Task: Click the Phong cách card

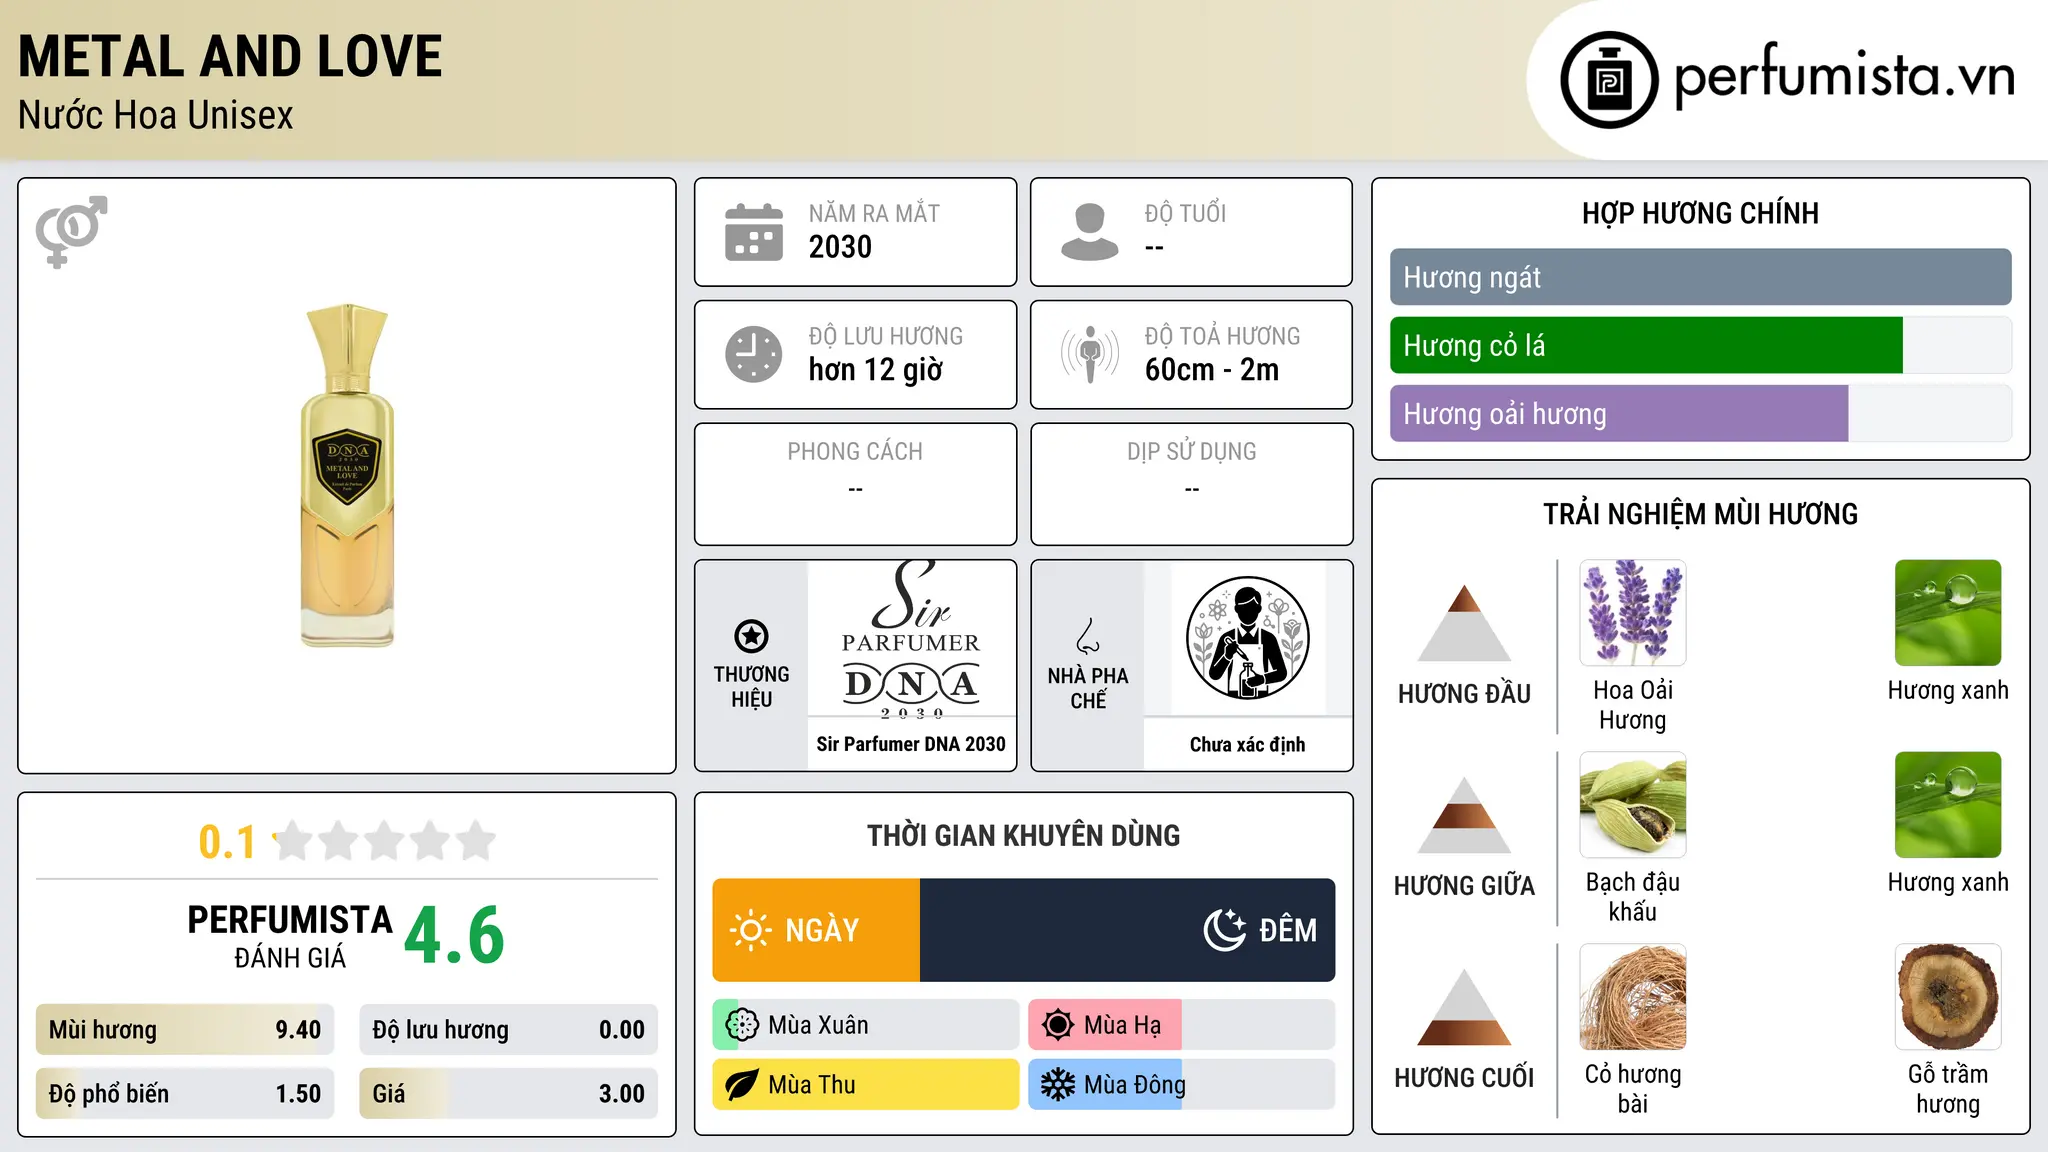Action: point(855,484)
